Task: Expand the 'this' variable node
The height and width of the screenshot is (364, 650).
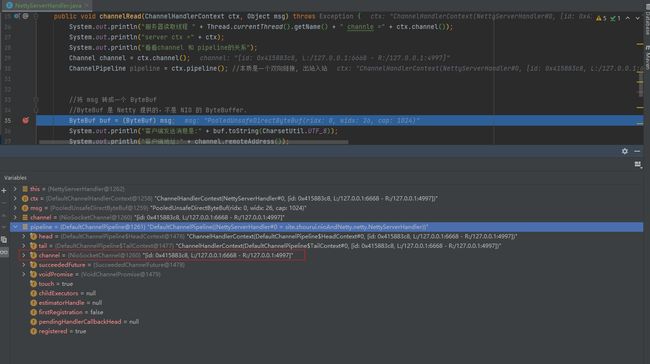Action: pyautogui.click(x=15, y=189)
